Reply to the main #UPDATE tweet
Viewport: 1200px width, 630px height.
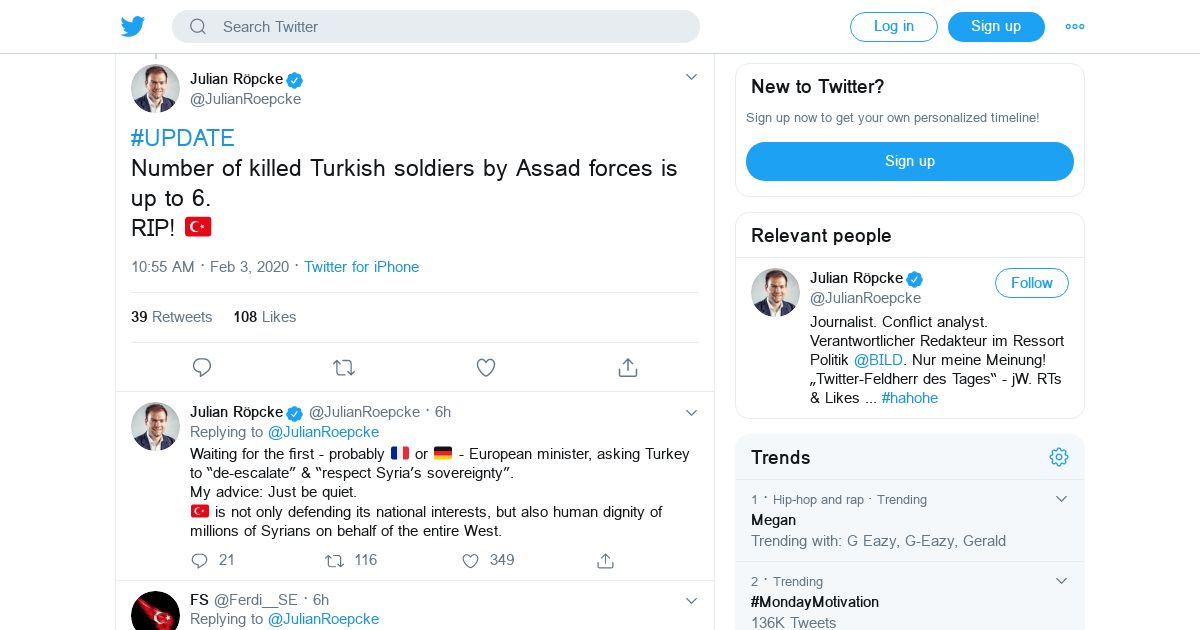click(x=202, y=368)
